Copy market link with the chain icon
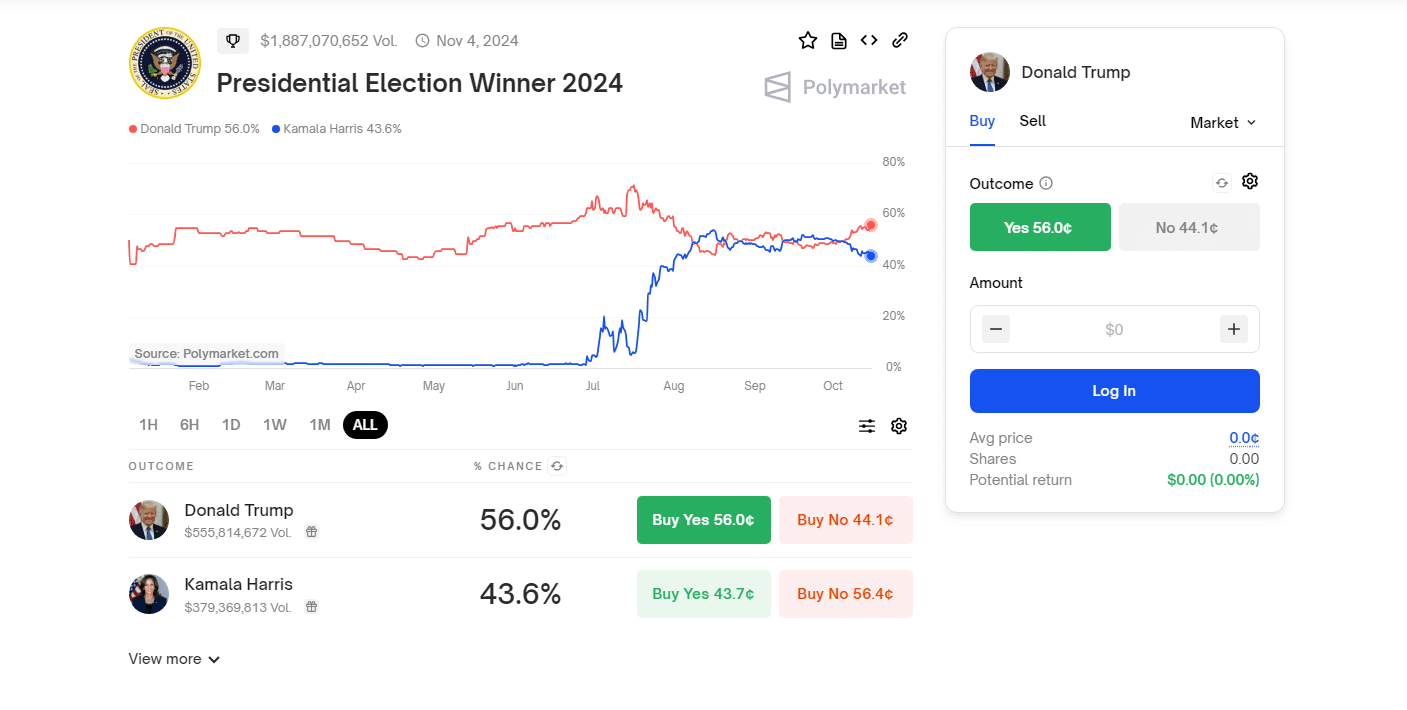This screenshot has width=1407, height=710. (x=900, y=40)
